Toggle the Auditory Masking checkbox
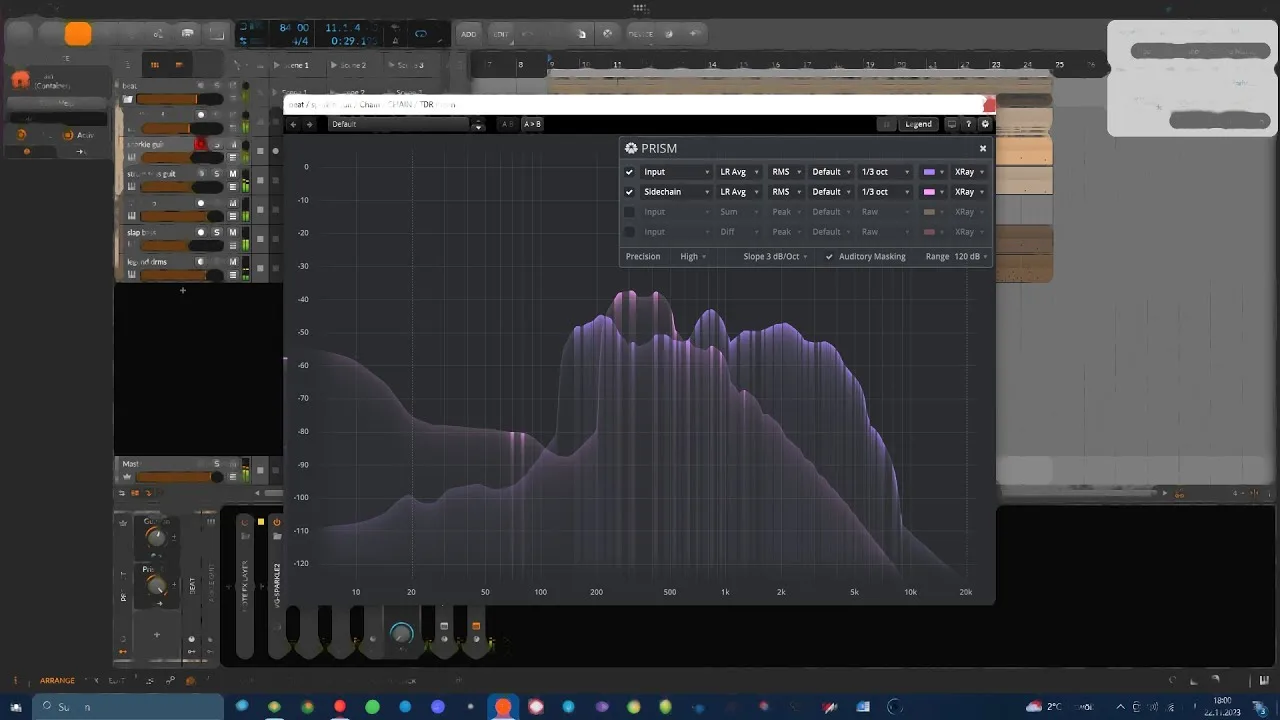This screenshot has height=720, width=1280. click(x=829, y=257)
